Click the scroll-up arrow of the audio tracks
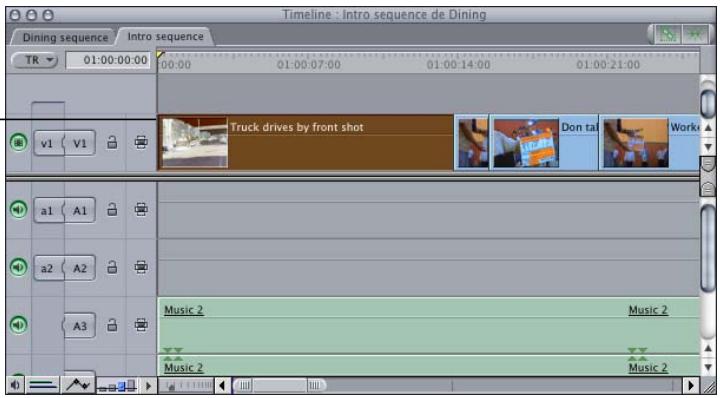The width and height of the screenshot is (720, 398). (x=708, y=348)
